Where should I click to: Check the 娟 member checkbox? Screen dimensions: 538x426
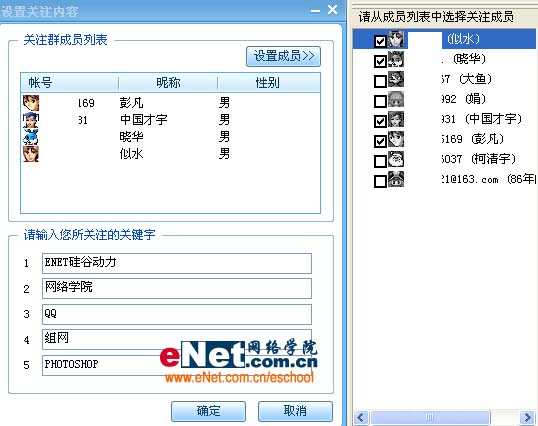(380, 101)
